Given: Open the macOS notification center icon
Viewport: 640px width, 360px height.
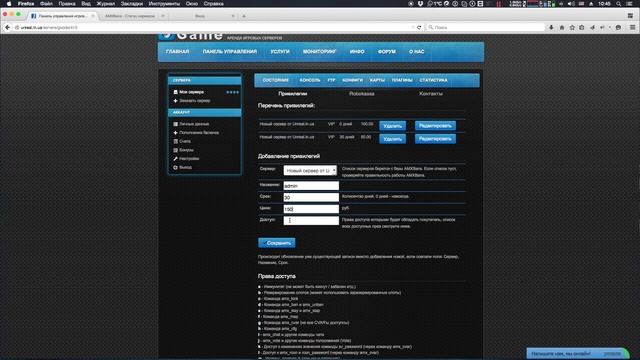Looking at the screenshot, I should tap(630, 4).
